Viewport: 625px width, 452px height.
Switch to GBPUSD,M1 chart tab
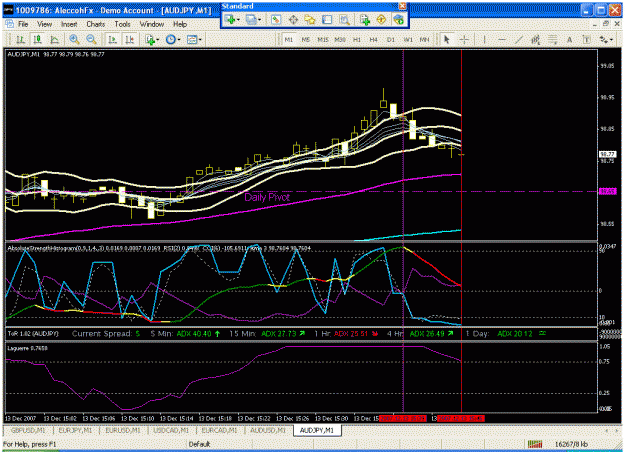[x=28, y=430]
